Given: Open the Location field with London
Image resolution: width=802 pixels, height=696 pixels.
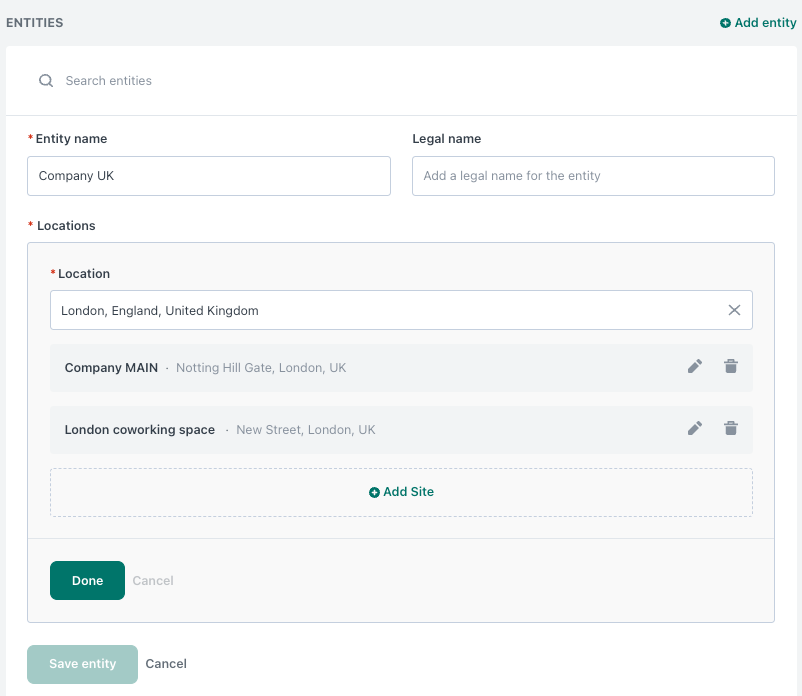Looking at the screenshot, I should [x=380, y=310].
